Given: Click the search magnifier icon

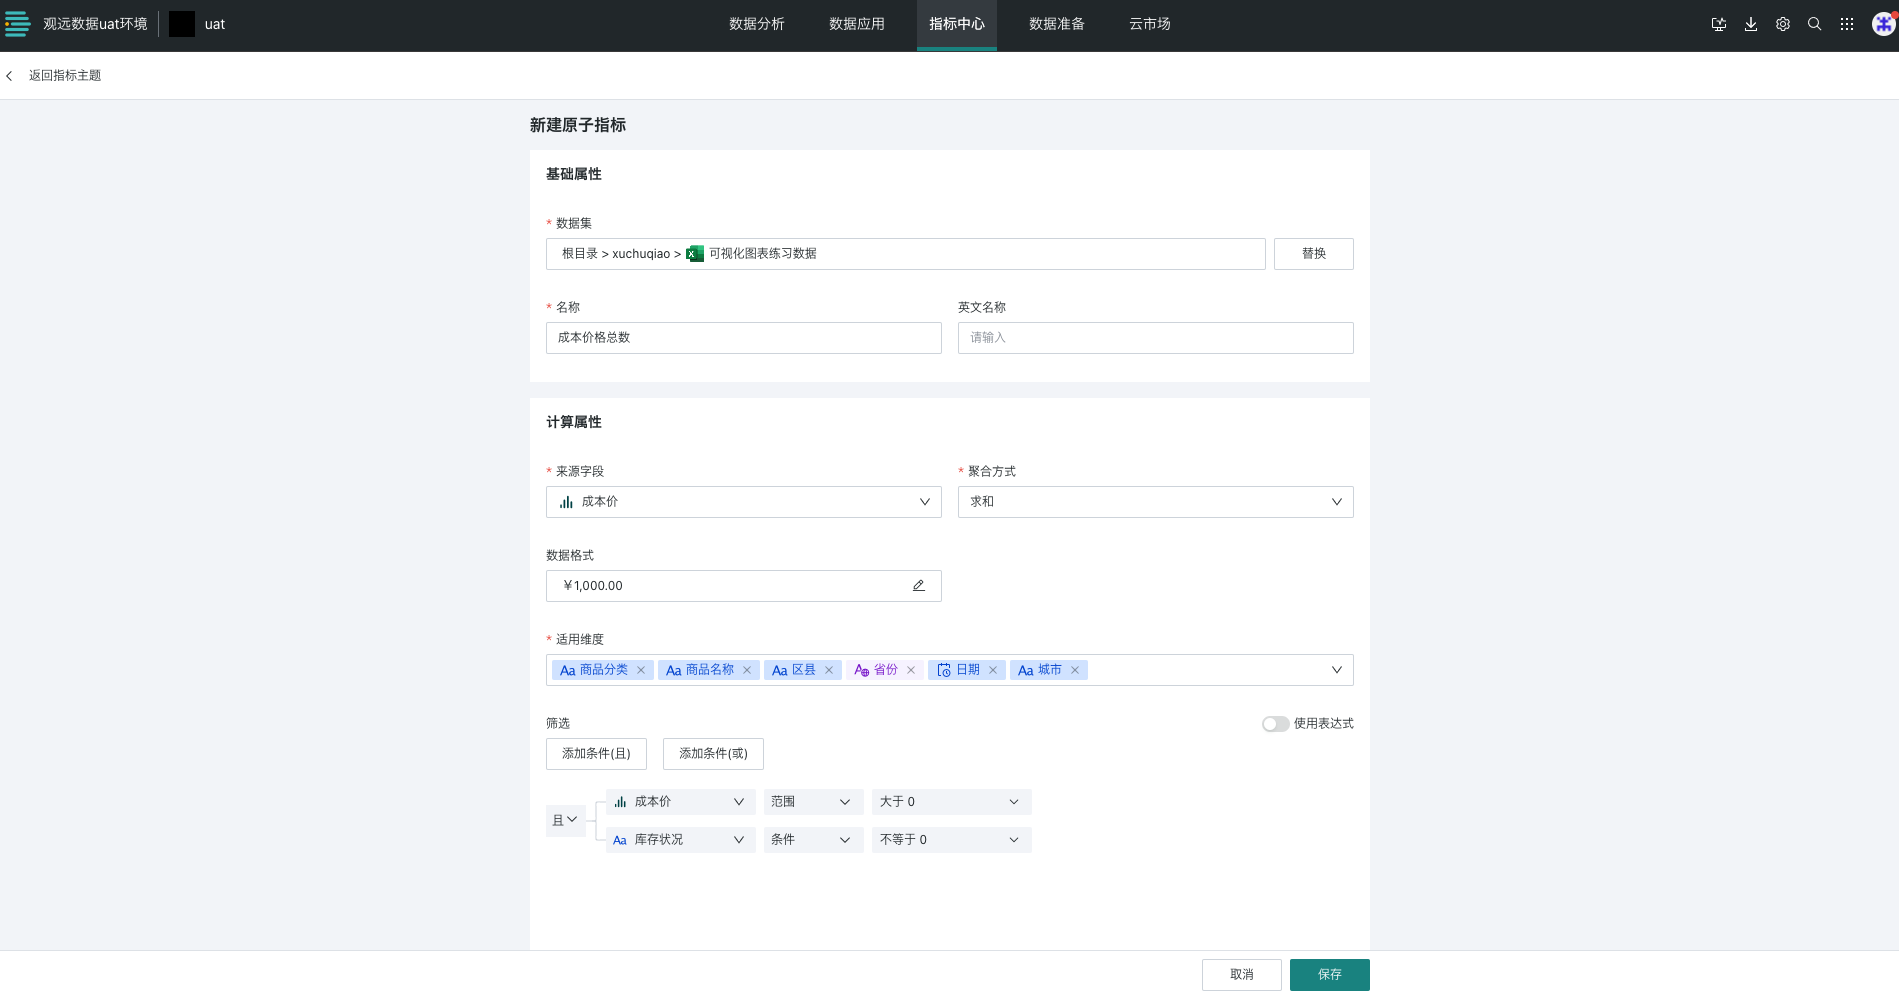Looking at the screenshot, I should click(1814, 23).
